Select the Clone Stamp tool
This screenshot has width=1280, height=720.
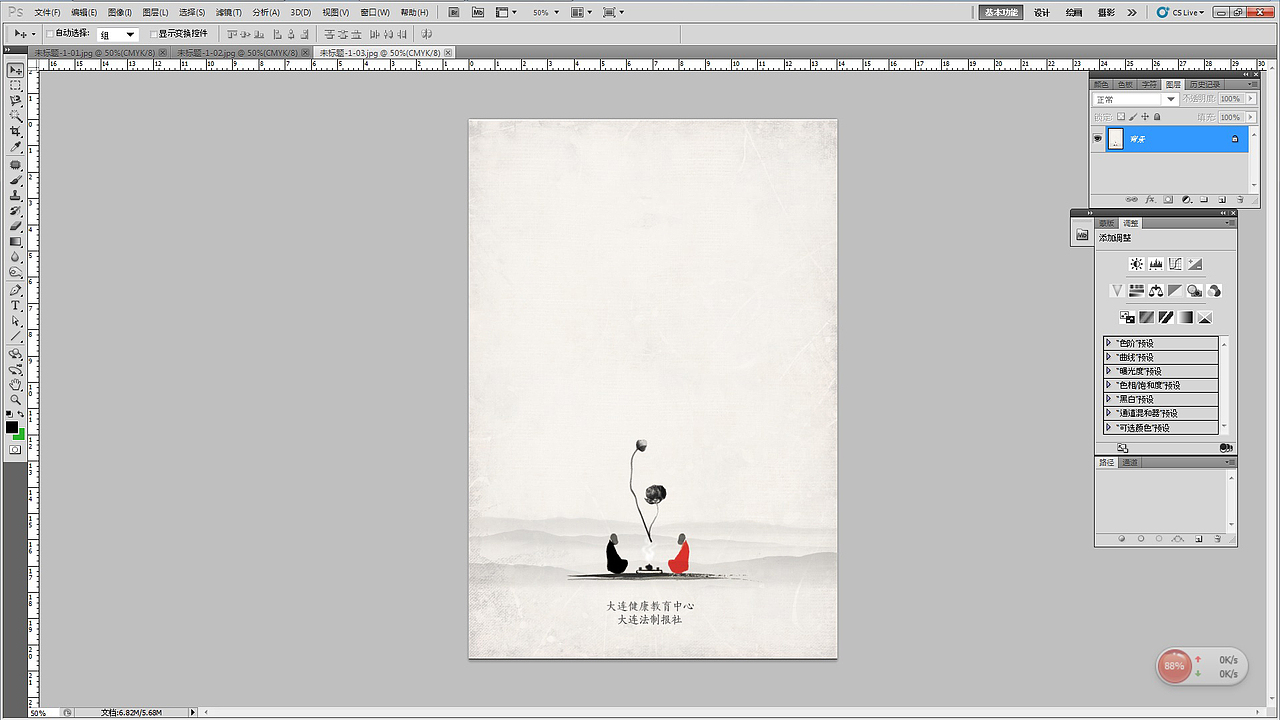pyautogui.click(x=15, y=196)
